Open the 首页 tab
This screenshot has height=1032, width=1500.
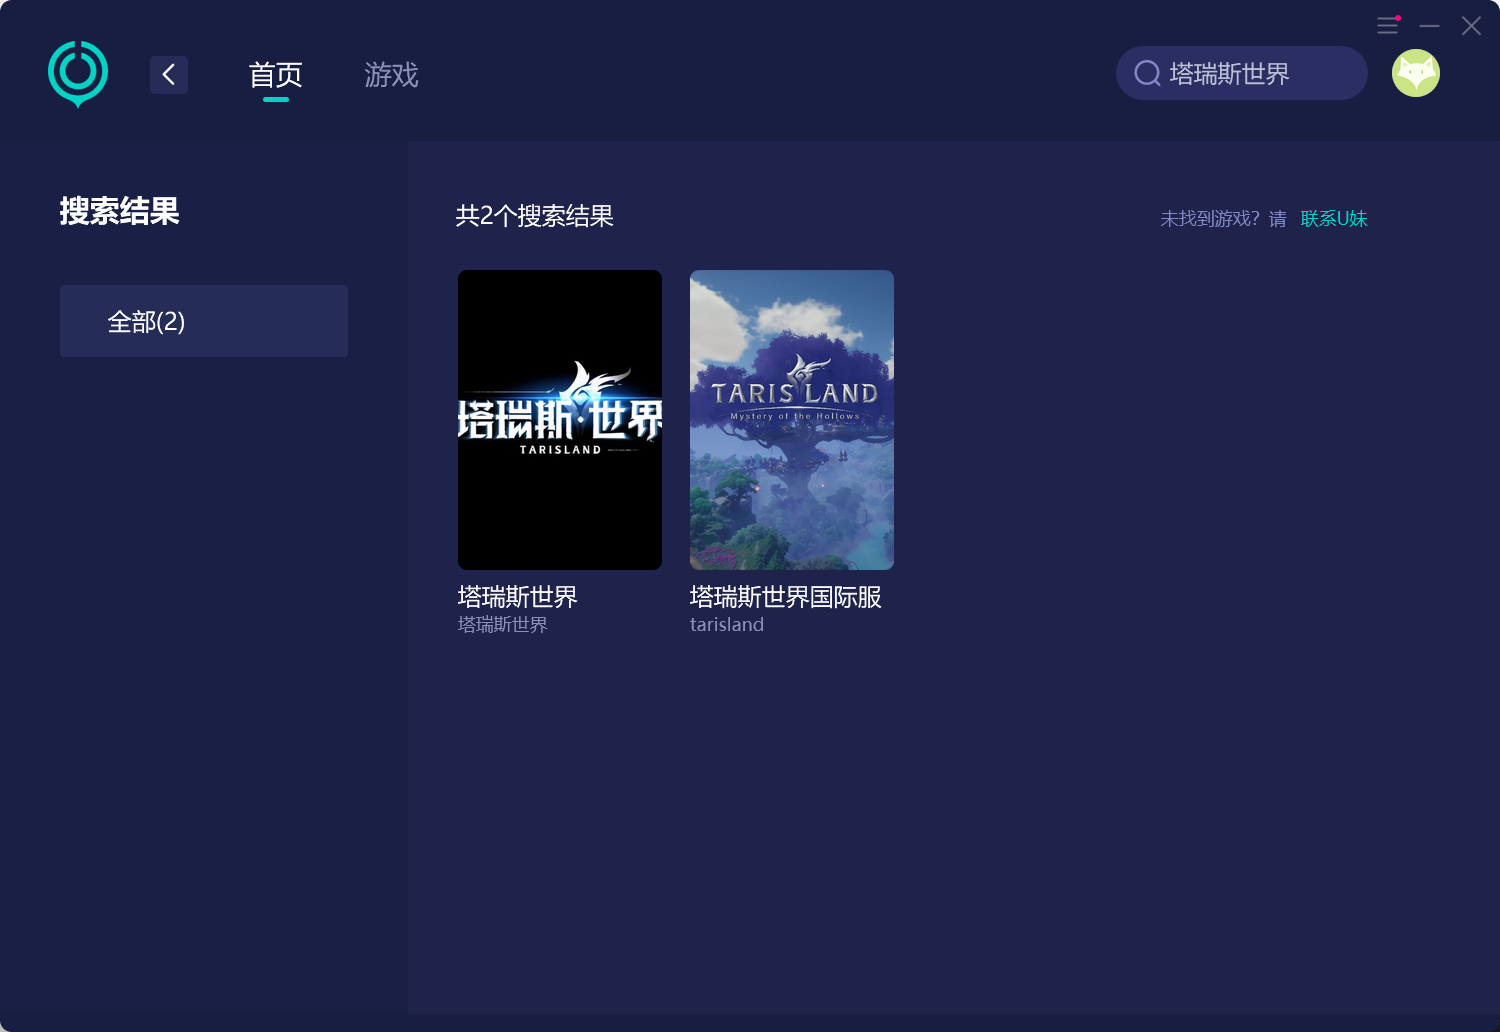pos(276,75)
